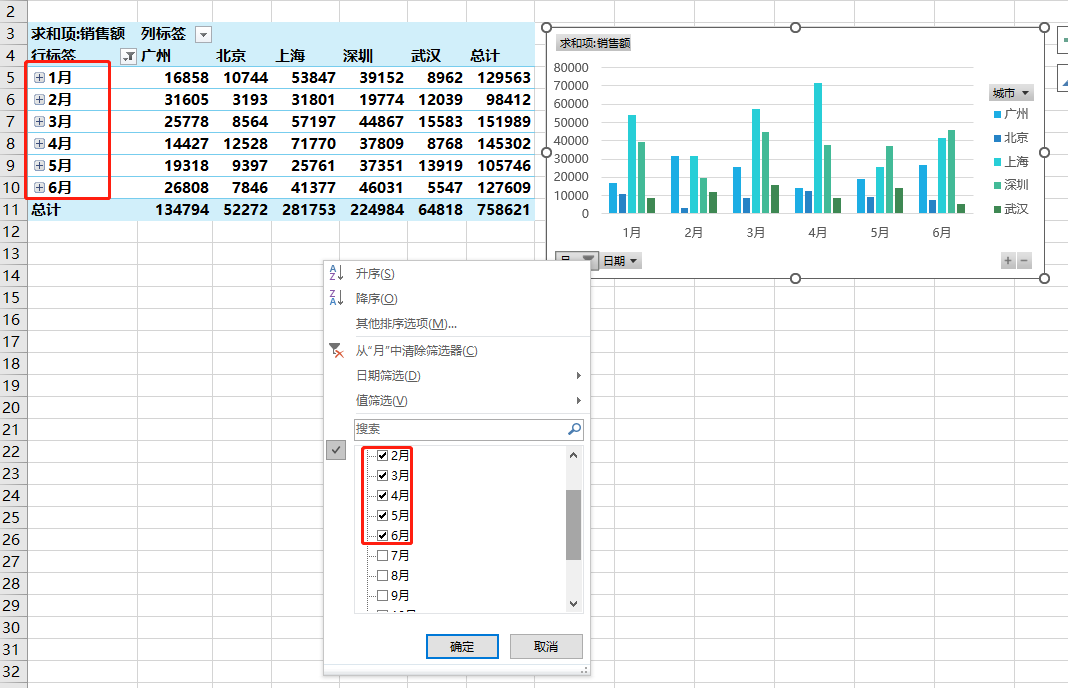Enable the 9月 checkbox
1068x688 pixels.
pyautogui.click(x=382, y=595)
